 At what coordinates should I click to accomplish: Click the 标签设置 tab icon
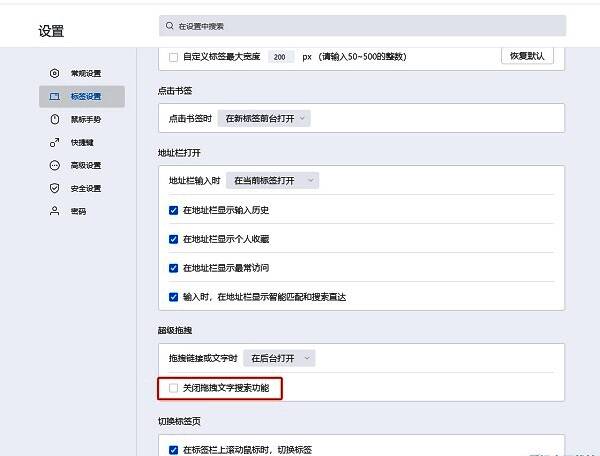[x=55, y=96]
